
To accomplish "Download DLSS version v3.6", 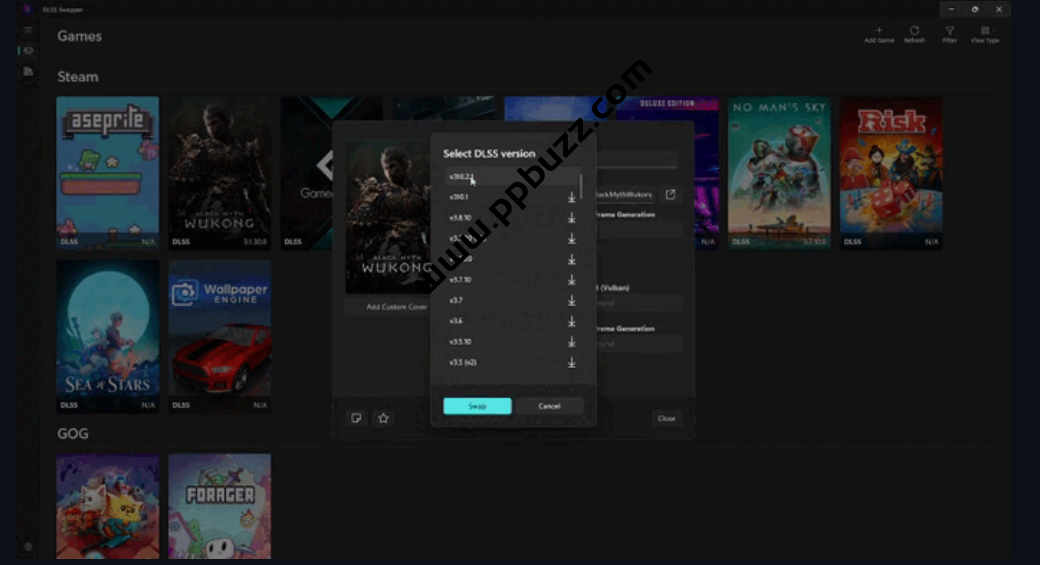I will click(571, 322).
